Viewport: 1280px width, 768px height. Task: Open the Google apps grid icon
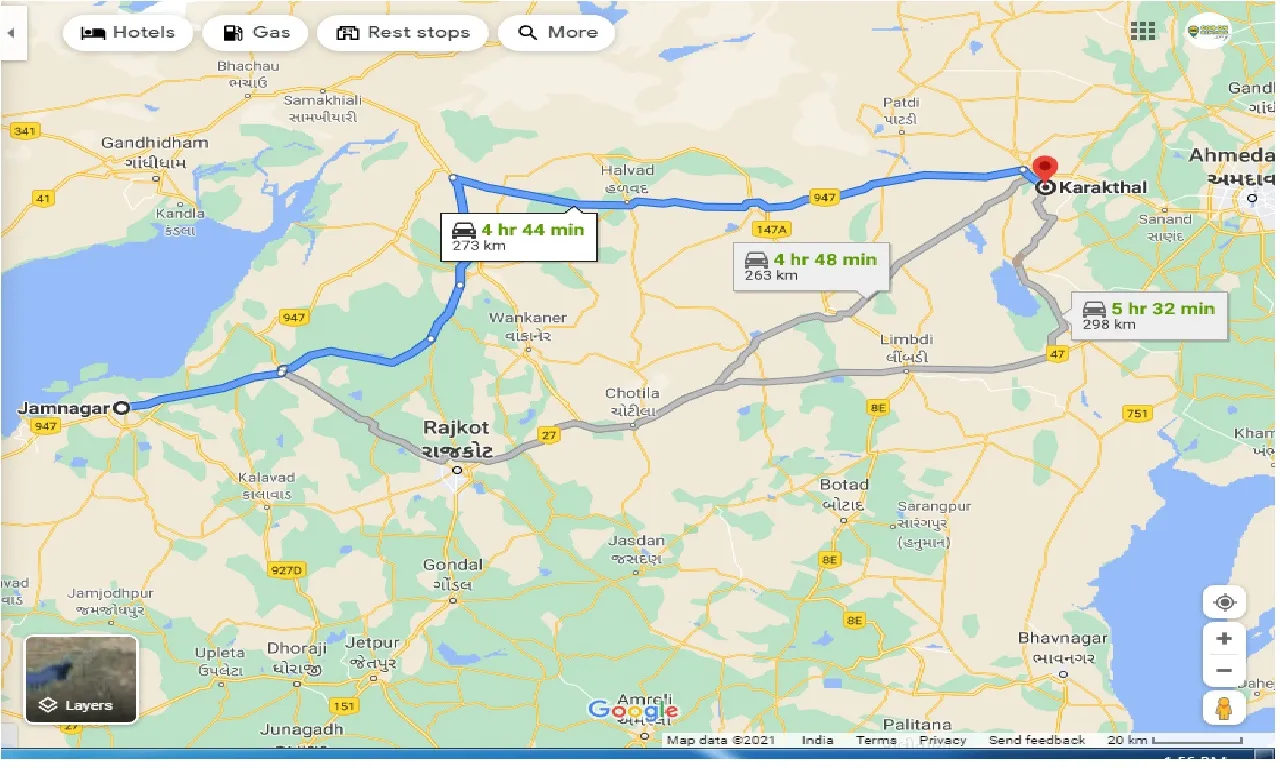click(x=1142, y=31)
